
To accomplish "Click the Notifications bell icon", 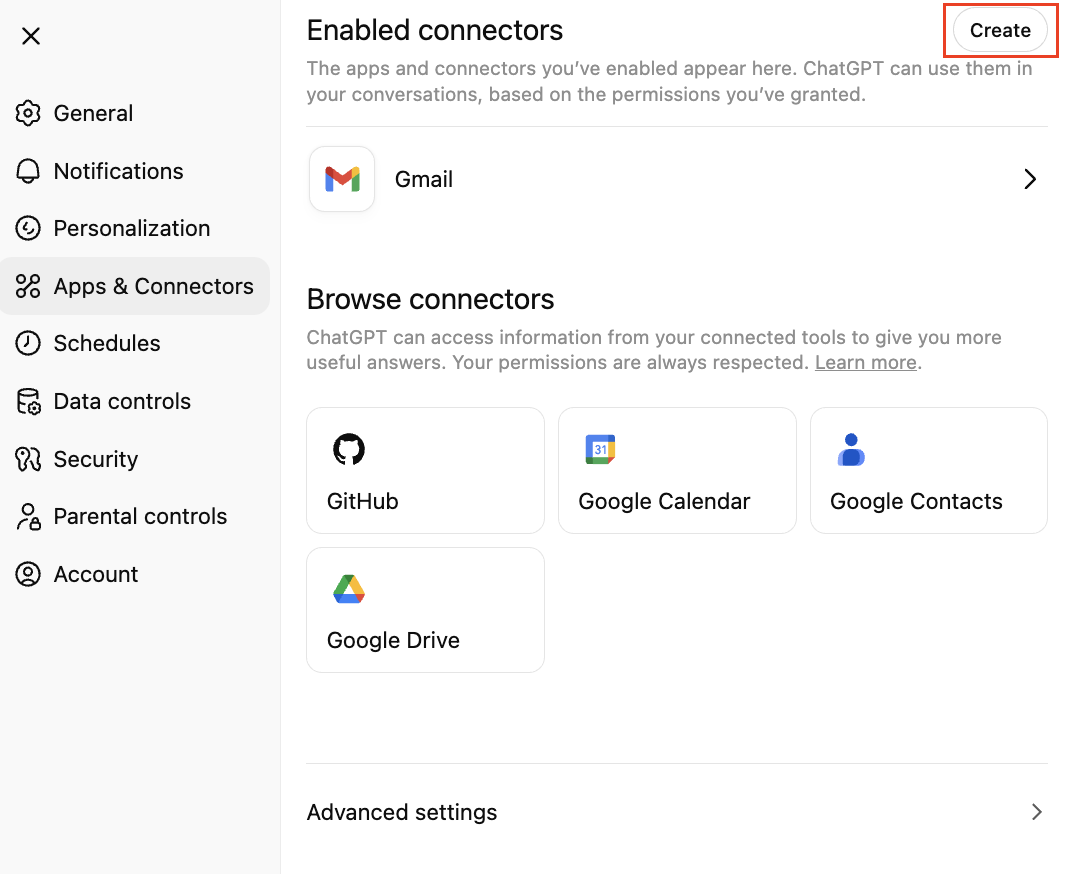I will point(29,171).
